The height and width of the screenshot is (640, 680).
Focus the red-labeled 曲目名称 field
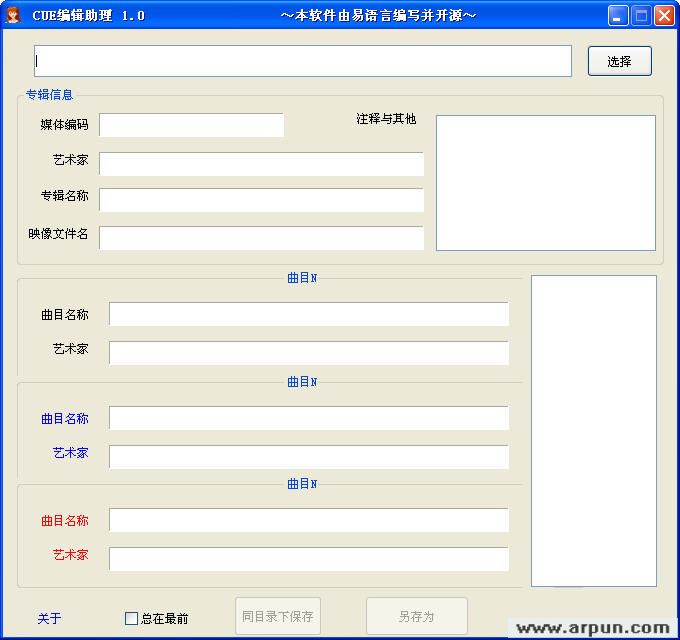[308, 520]
